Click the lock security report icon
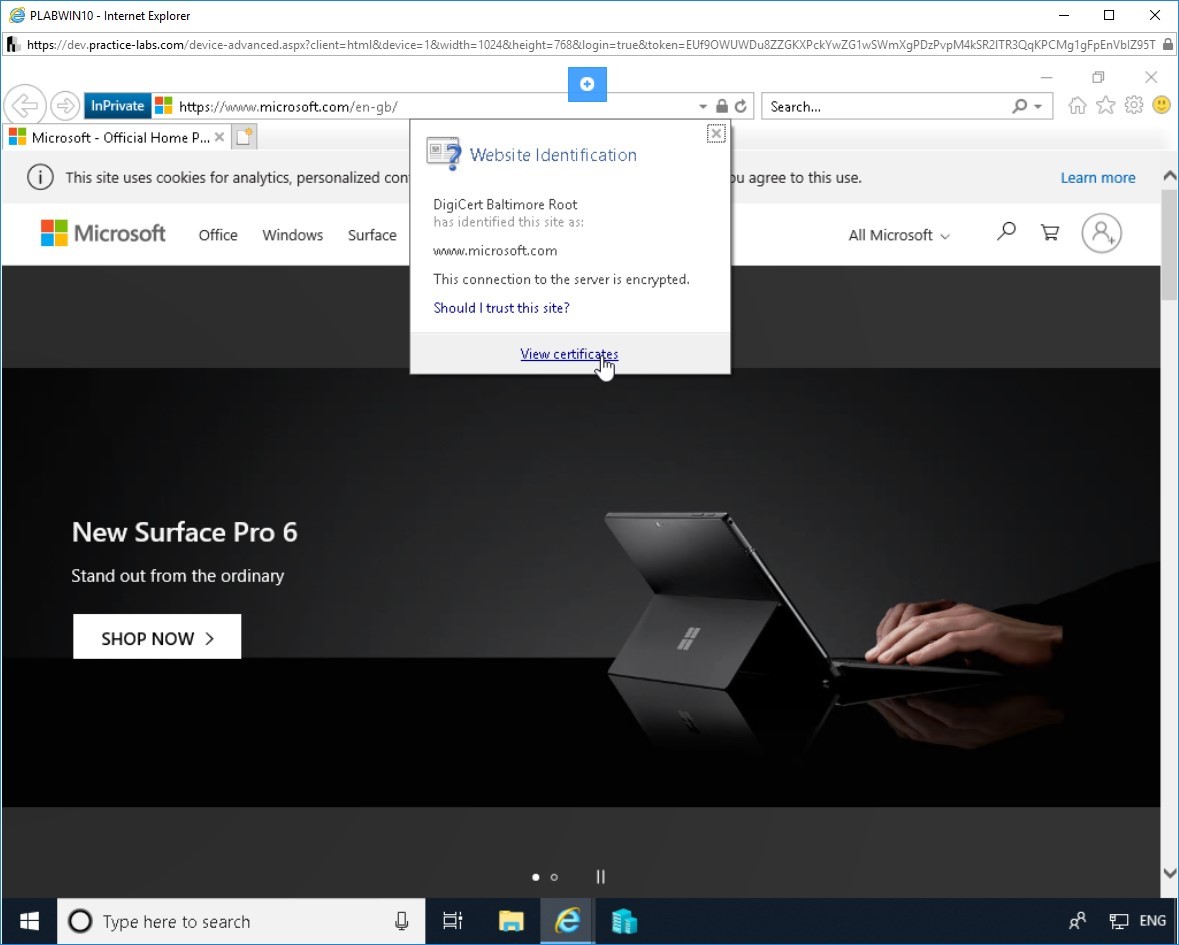 click(x=722, y=106)
